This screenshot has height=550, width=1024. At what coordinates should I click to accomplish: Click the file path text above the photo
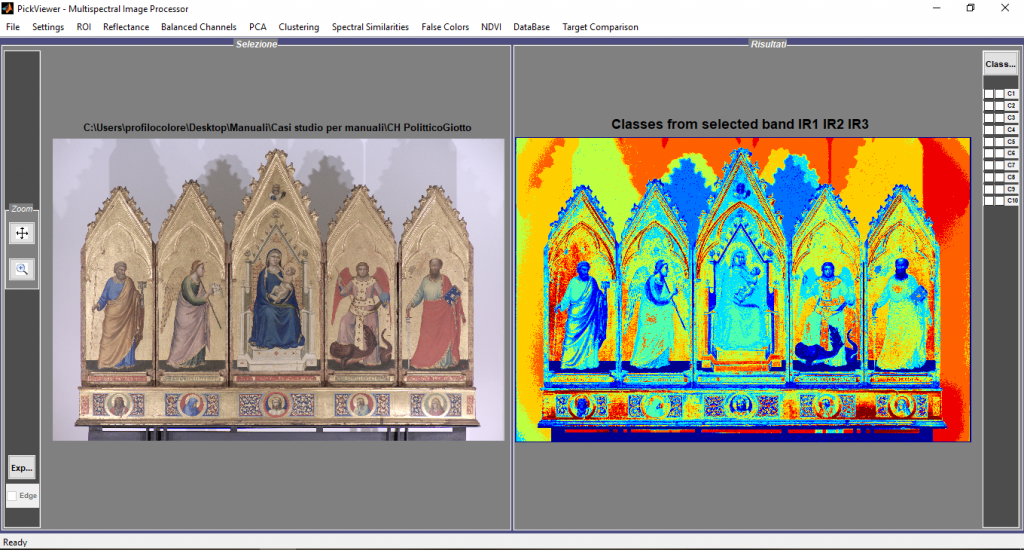[277, 127]
